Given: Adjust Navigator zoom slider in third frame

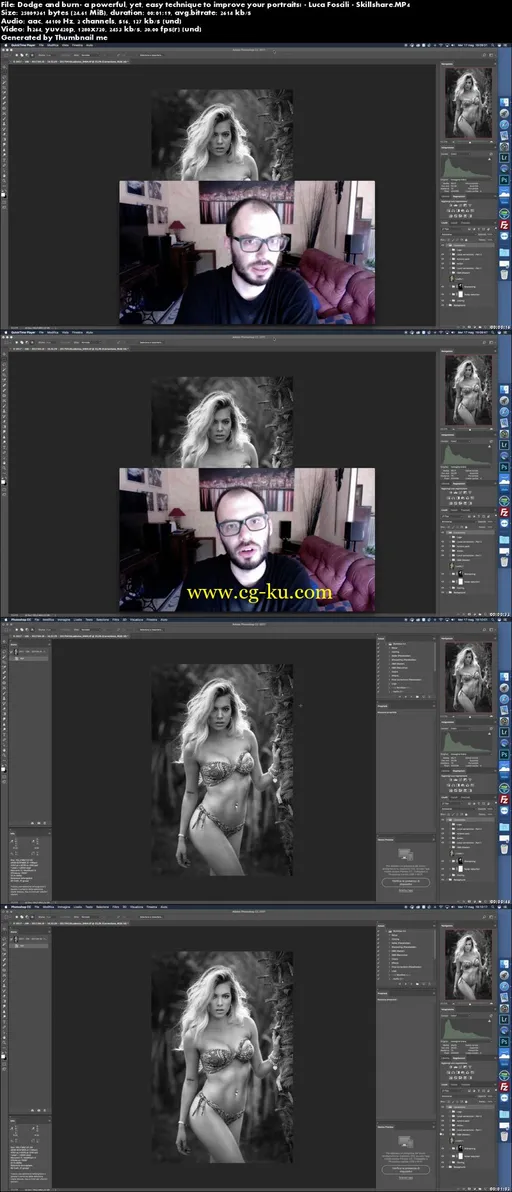Looking at the screenshot, I should point(469,716).
